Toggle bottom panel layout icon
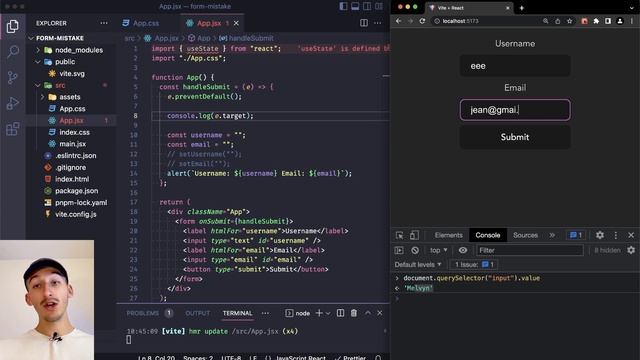The width and height of the screenshot is (640, 360). click(356, 6)
